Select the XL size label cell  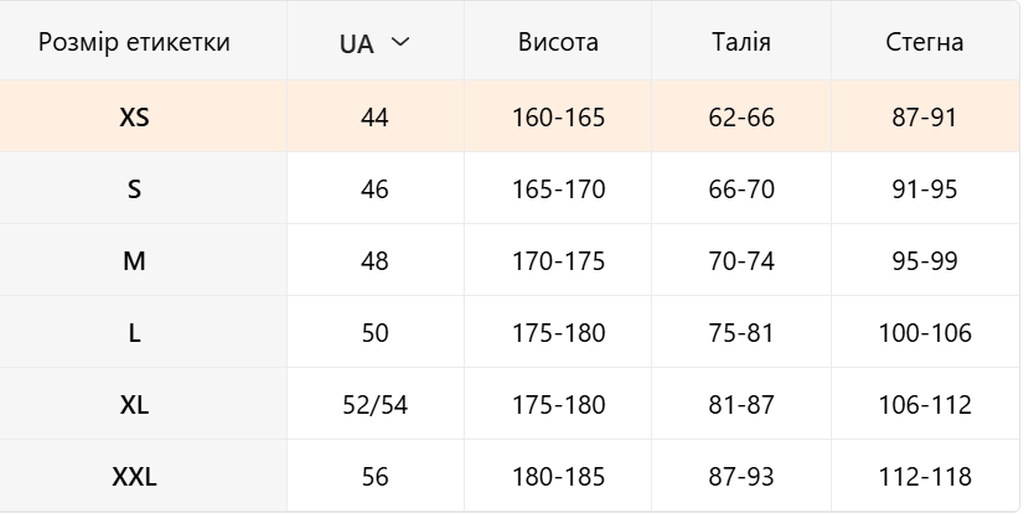143,404
